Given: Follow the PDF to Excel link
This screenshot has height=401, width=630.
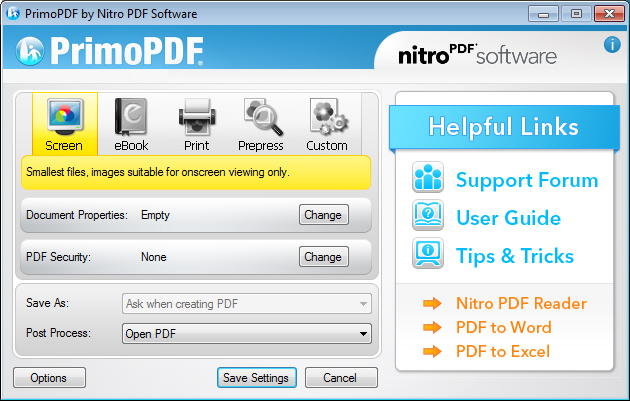Looking at the screenshot, I should [503, 352].
